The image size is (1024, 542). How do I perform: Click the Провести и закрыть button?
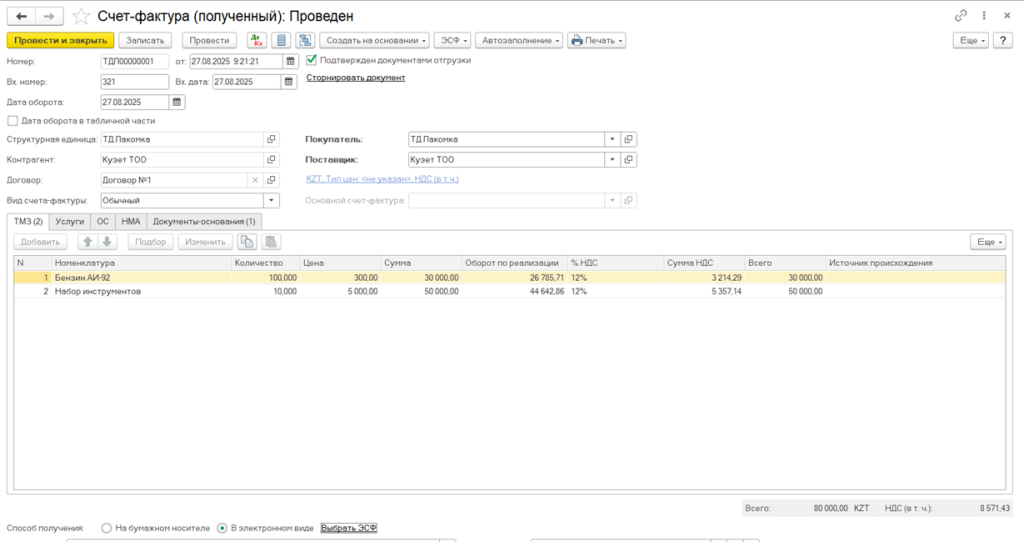coord(59,40)
